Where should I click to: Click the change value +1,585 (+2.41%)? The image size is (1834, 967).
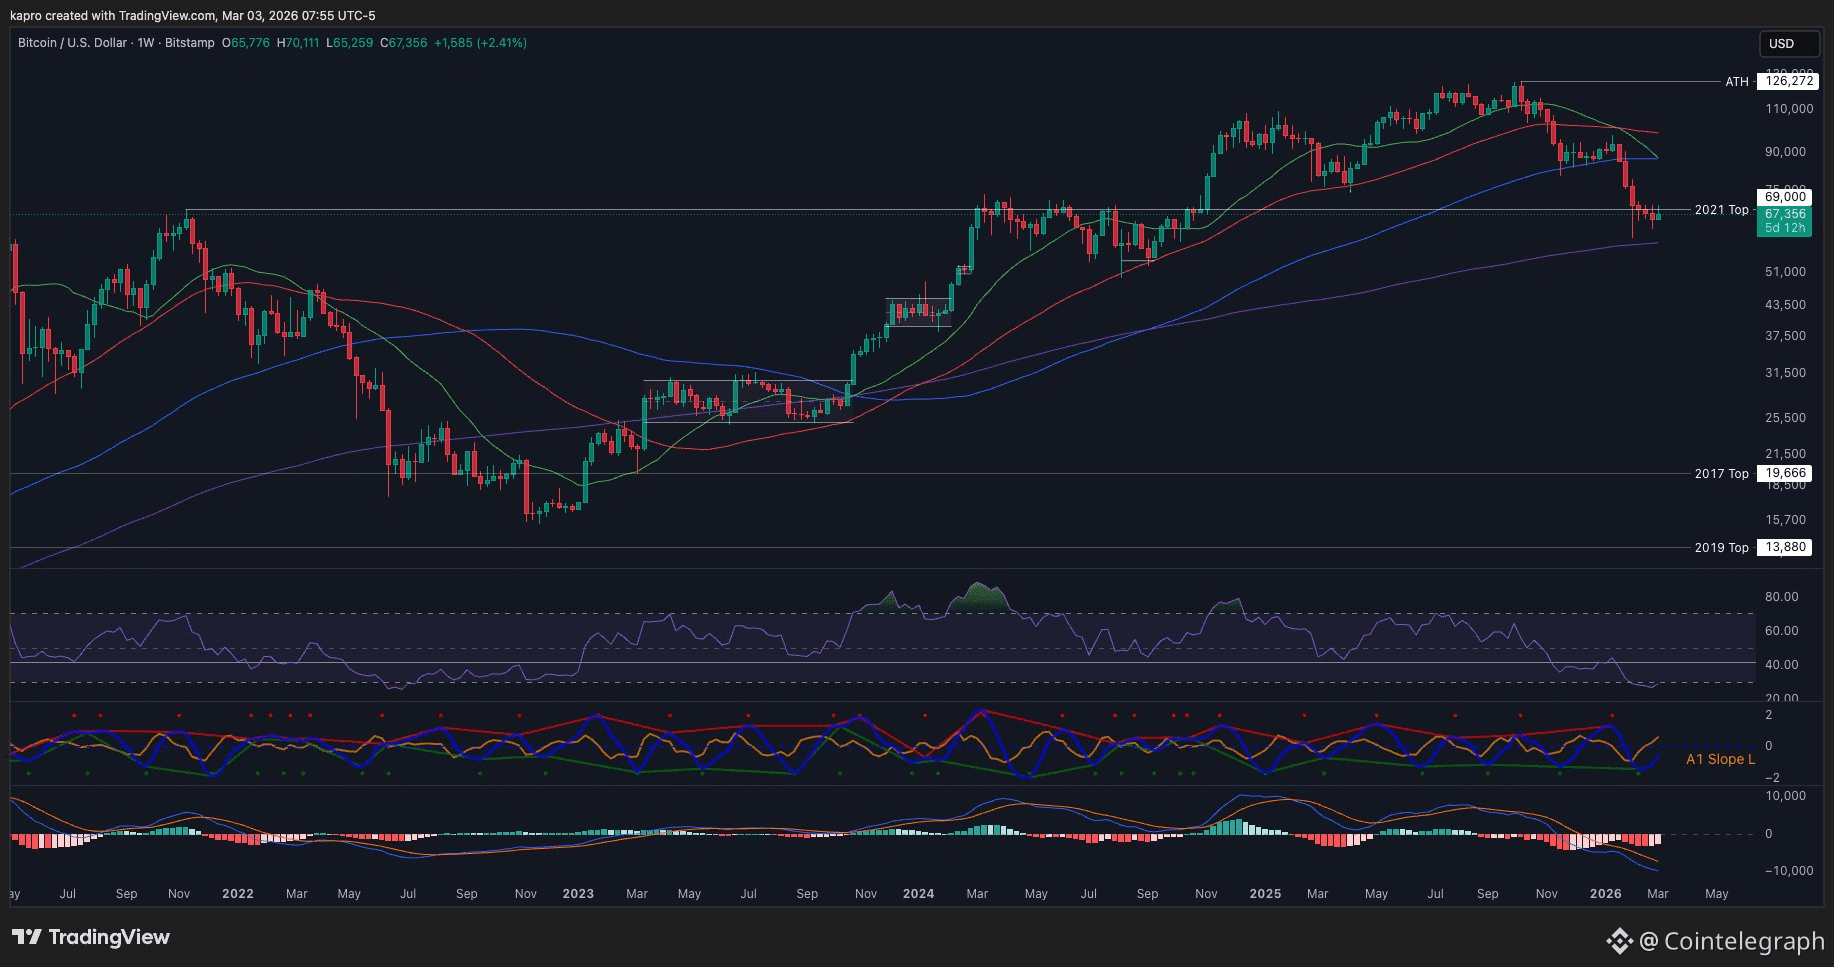480,43
